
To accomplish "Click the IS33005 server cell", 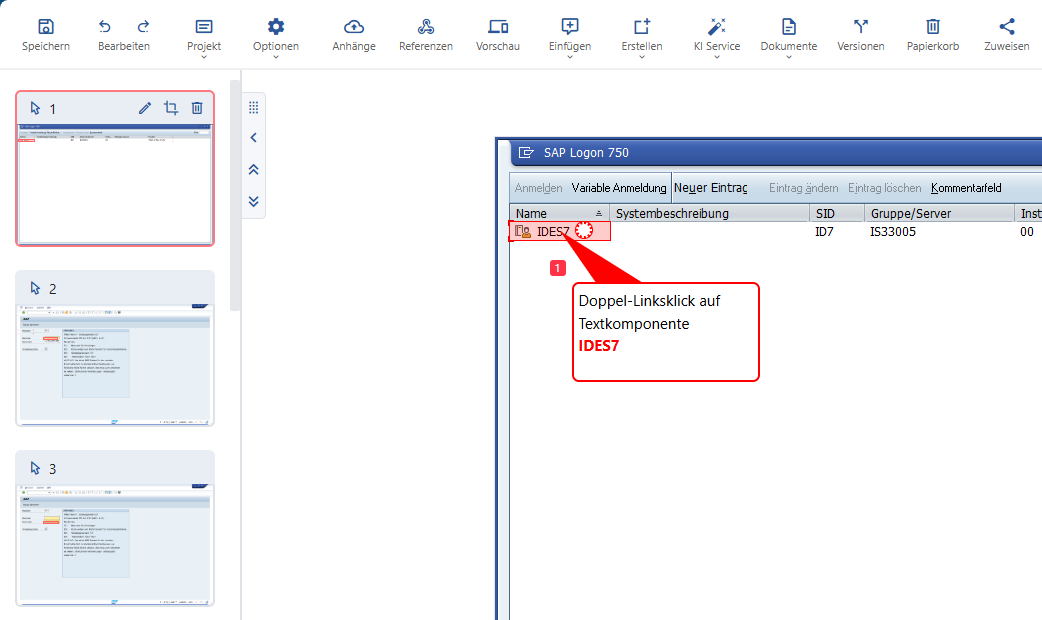I will [x=892, y=232].
